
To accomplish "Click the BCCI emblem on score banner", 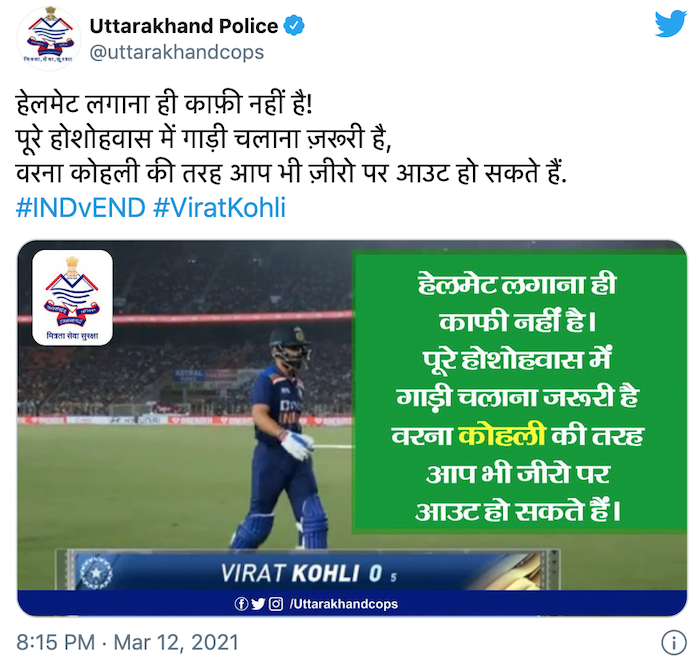I will tap(95, 572).
